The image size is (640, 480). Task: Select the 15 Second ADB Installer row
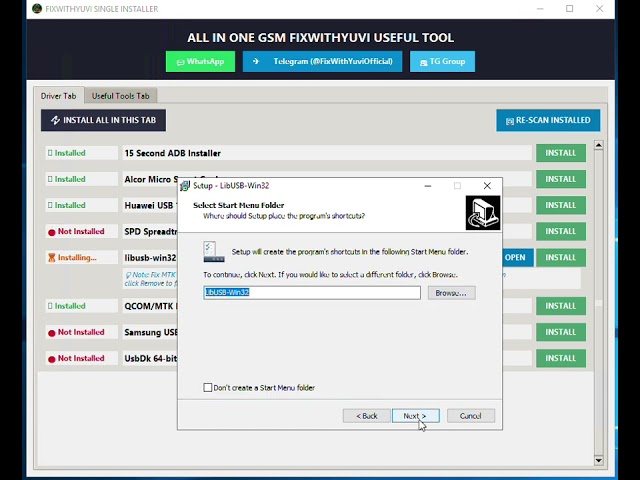tap(327, 153)
